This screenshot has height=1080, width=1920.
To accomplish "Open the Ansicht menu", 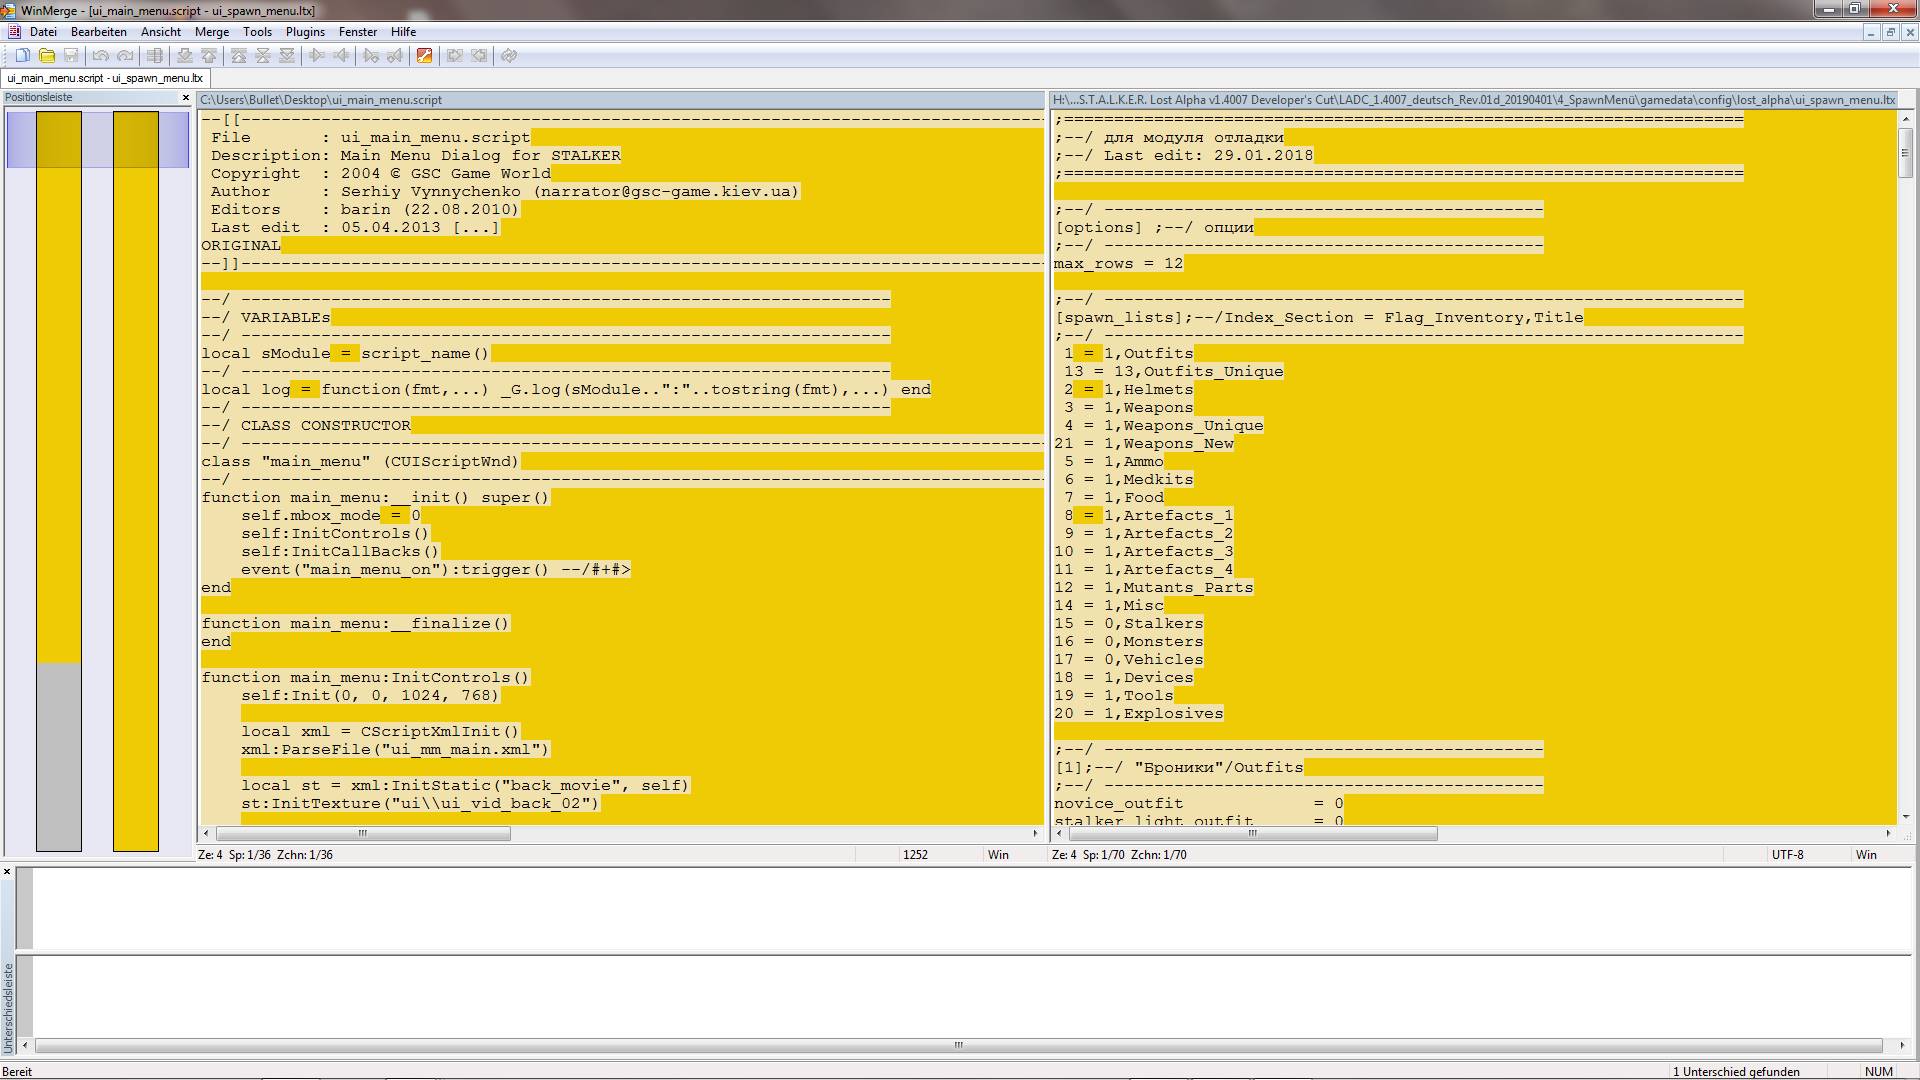I will [x=161, y=32].
